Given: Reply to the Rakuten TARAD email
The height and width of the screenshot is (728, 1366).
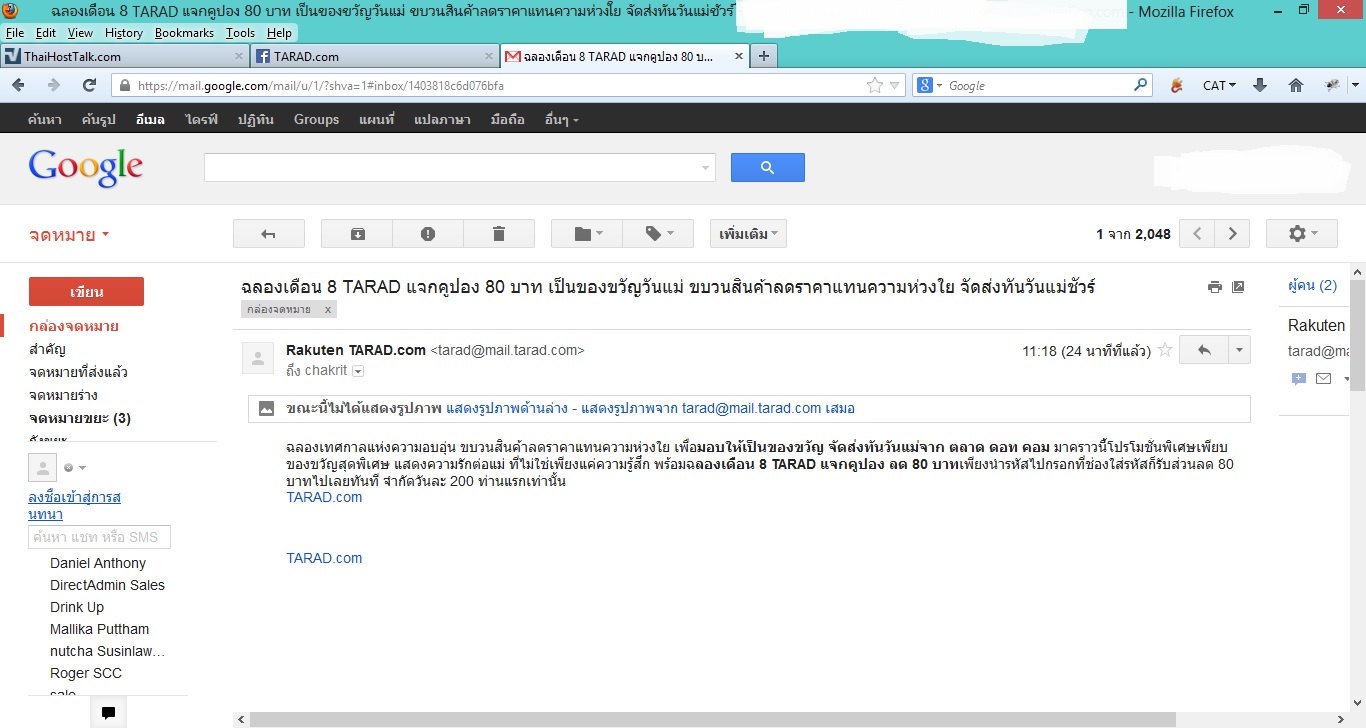Looking at the screenshot, I should [x=1204, y=350].
